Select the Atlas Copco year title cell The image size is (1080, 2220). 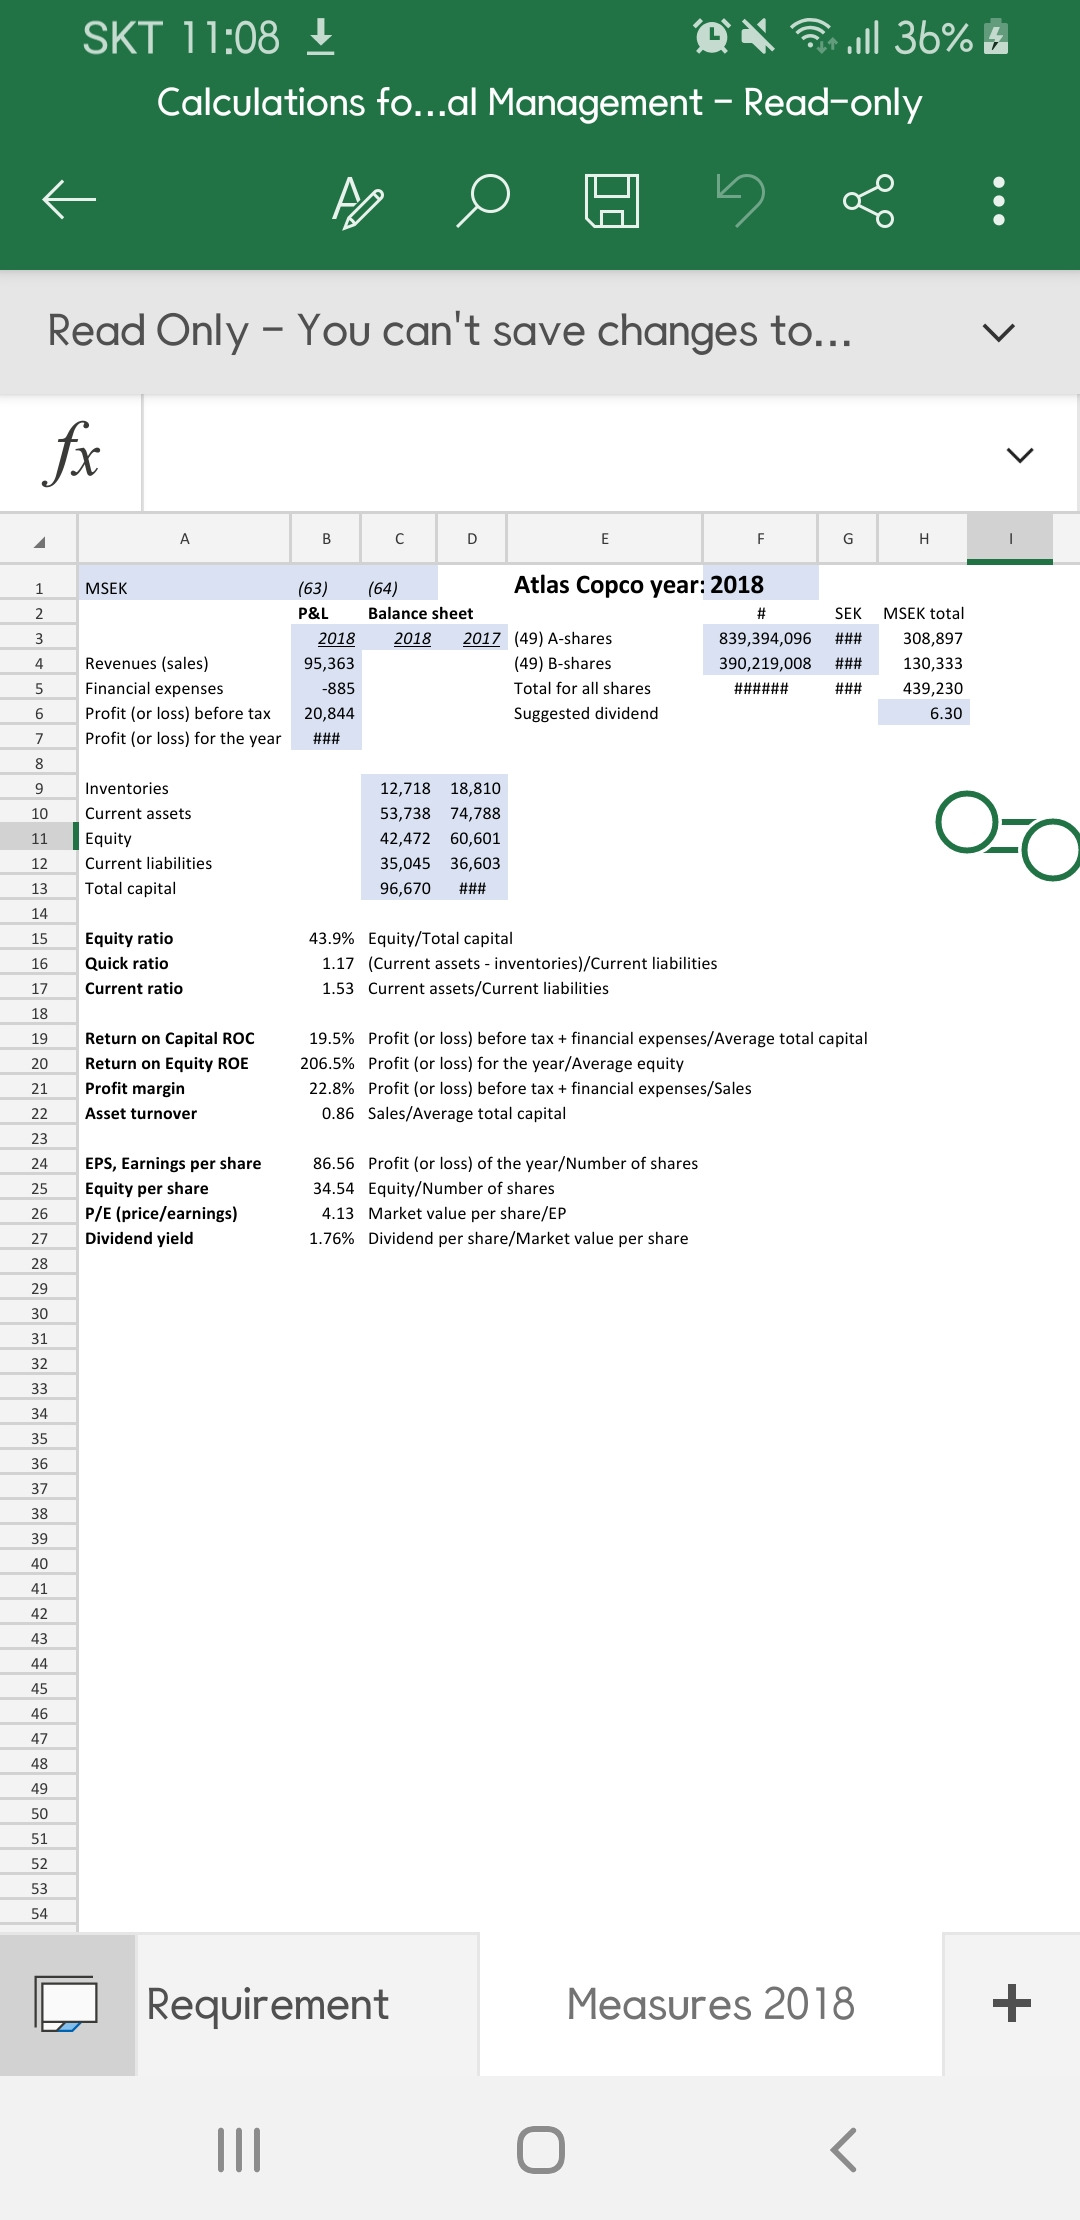click(x=605, y=585)
